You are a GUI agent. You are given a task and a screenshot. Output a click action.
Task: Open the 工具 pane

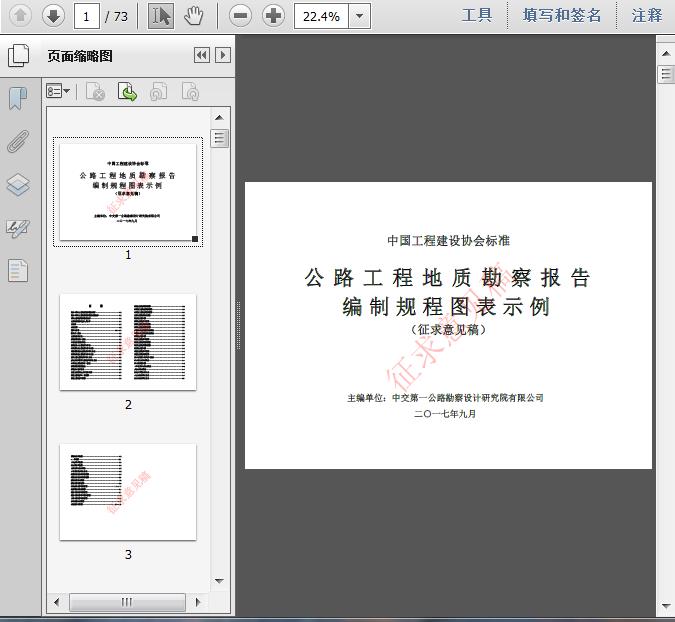(477, 15)
